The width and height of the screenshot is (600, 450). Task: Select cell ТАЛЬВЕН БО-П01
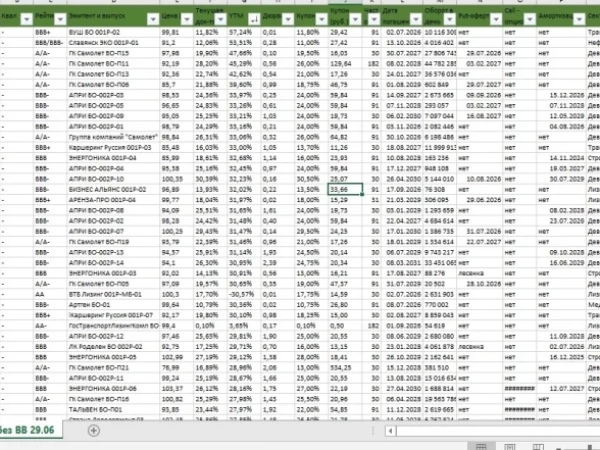(x=113, y=410)
